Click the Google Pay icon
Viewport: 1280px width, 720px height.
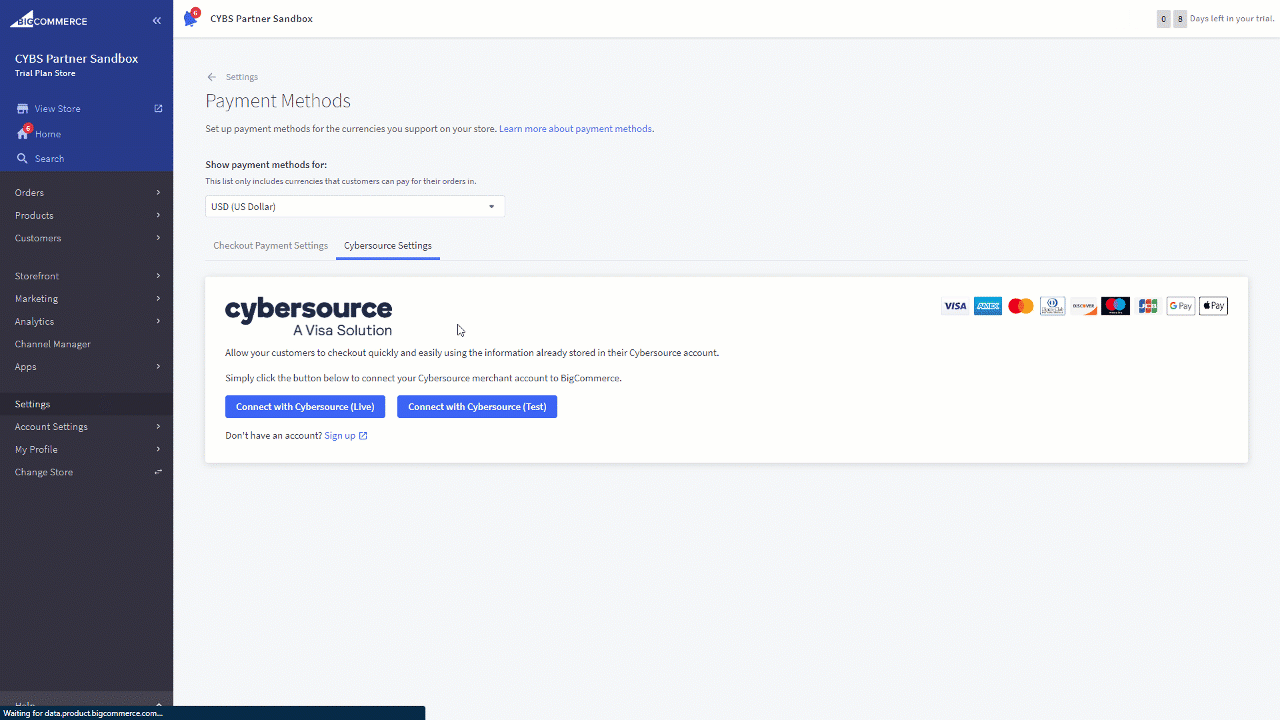pos(1180,306)
